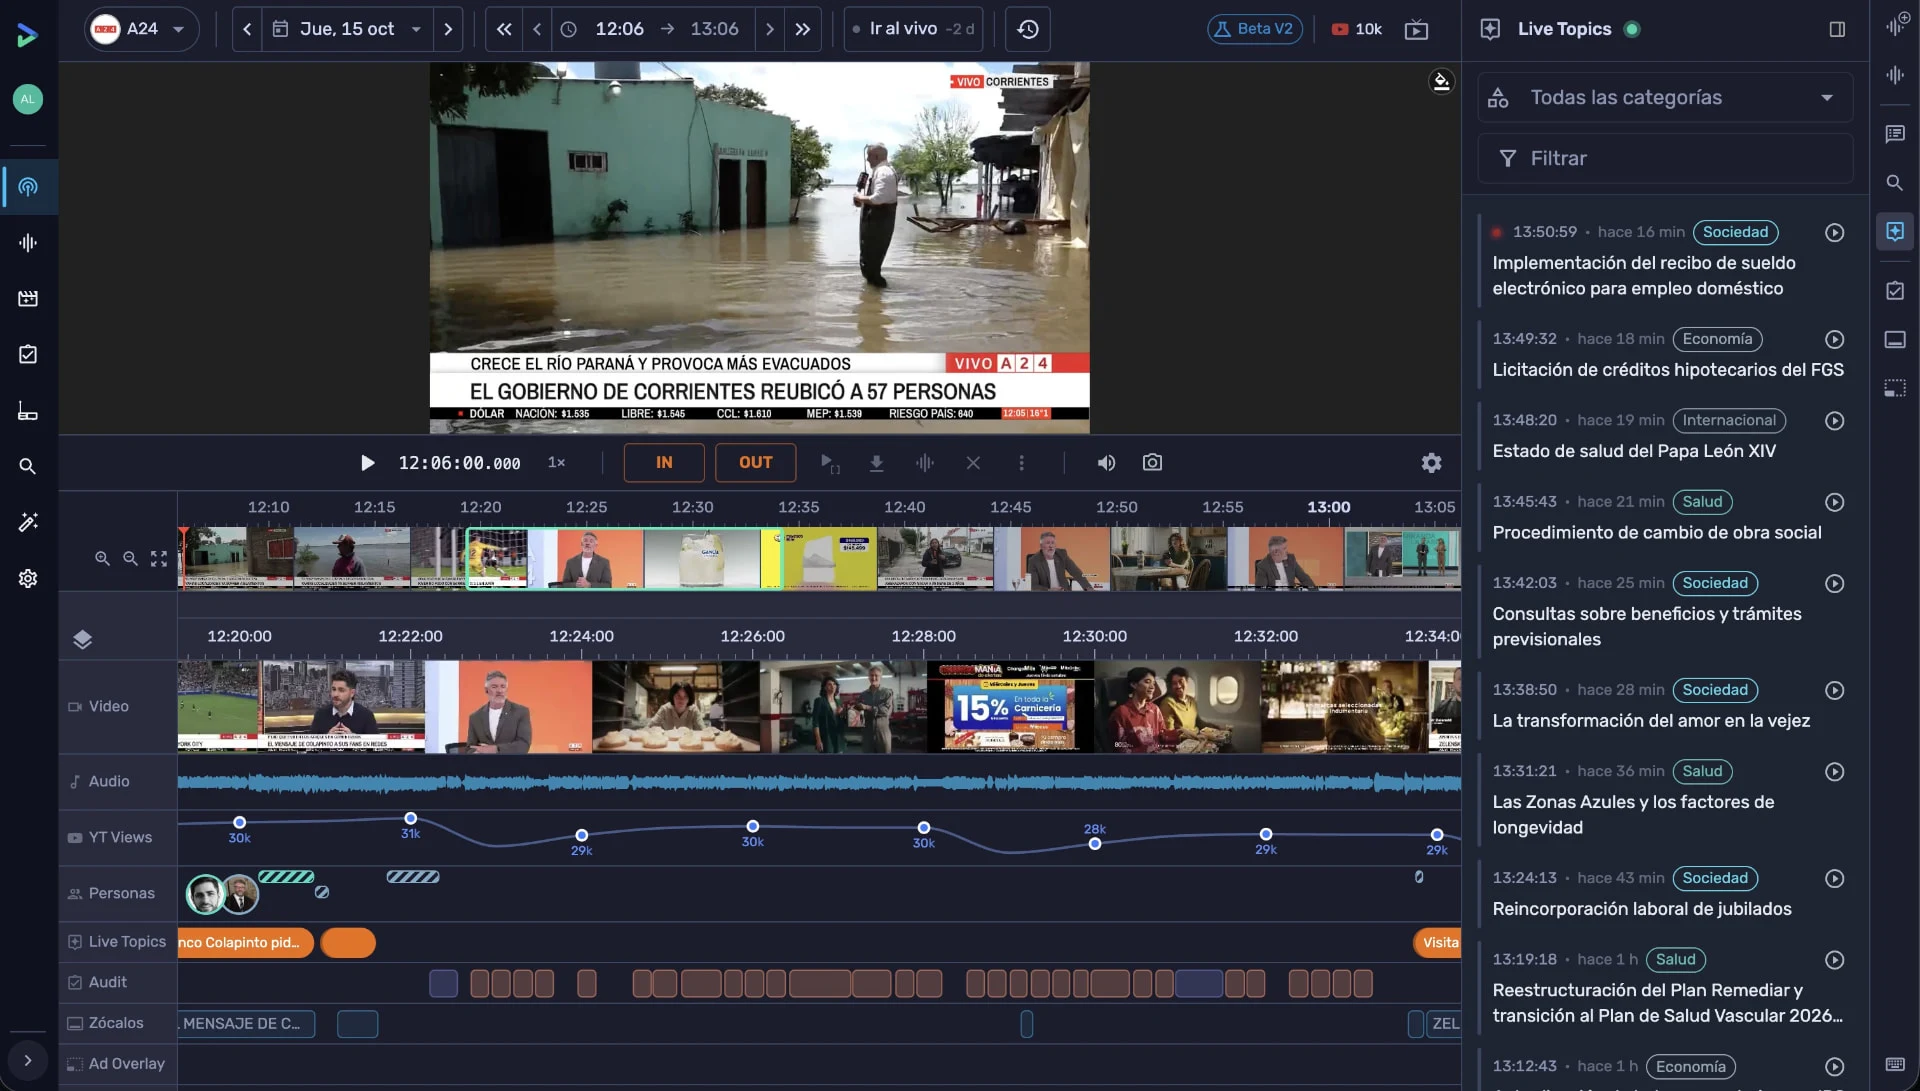Open the audit checklist section in left sidebar

pos(28,354)
